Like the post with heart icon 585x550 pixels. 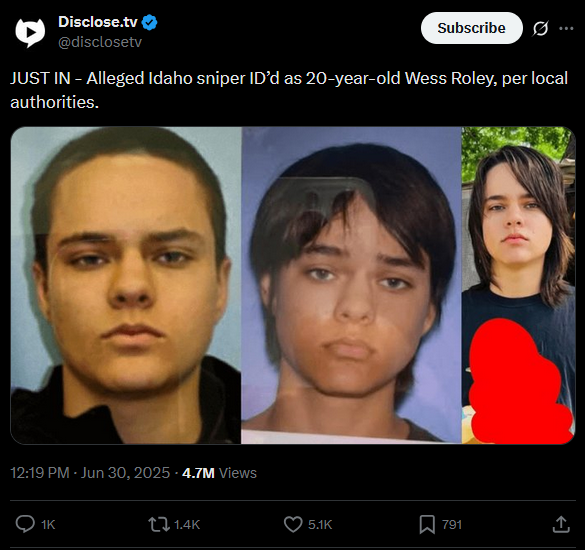tap(293, 524)
